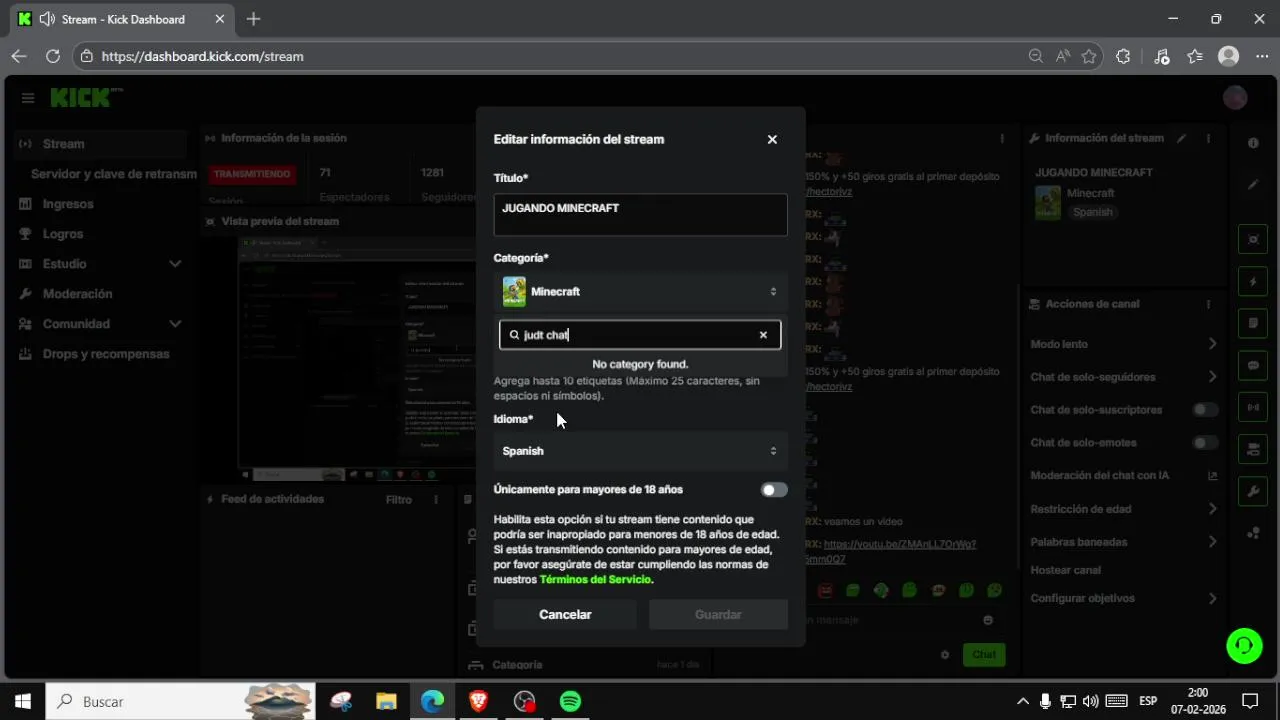Image resolution: width=1280 pixels, height=720 pixels.
Task: Click the browser back arrow
Action: 19,57
